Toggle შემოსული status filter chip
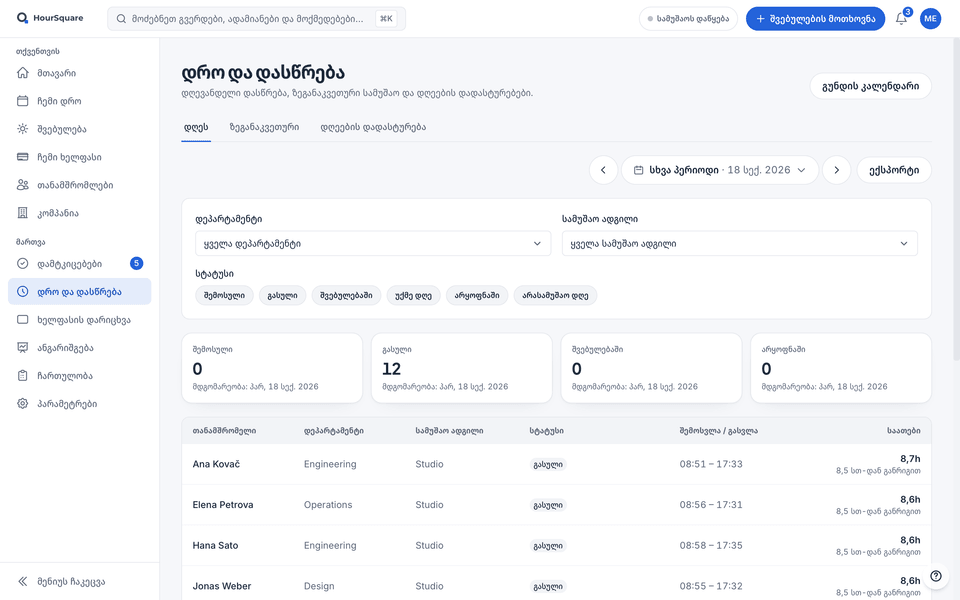Image resolution: width=960 pixels, height=600 pixels. (225, 295)
